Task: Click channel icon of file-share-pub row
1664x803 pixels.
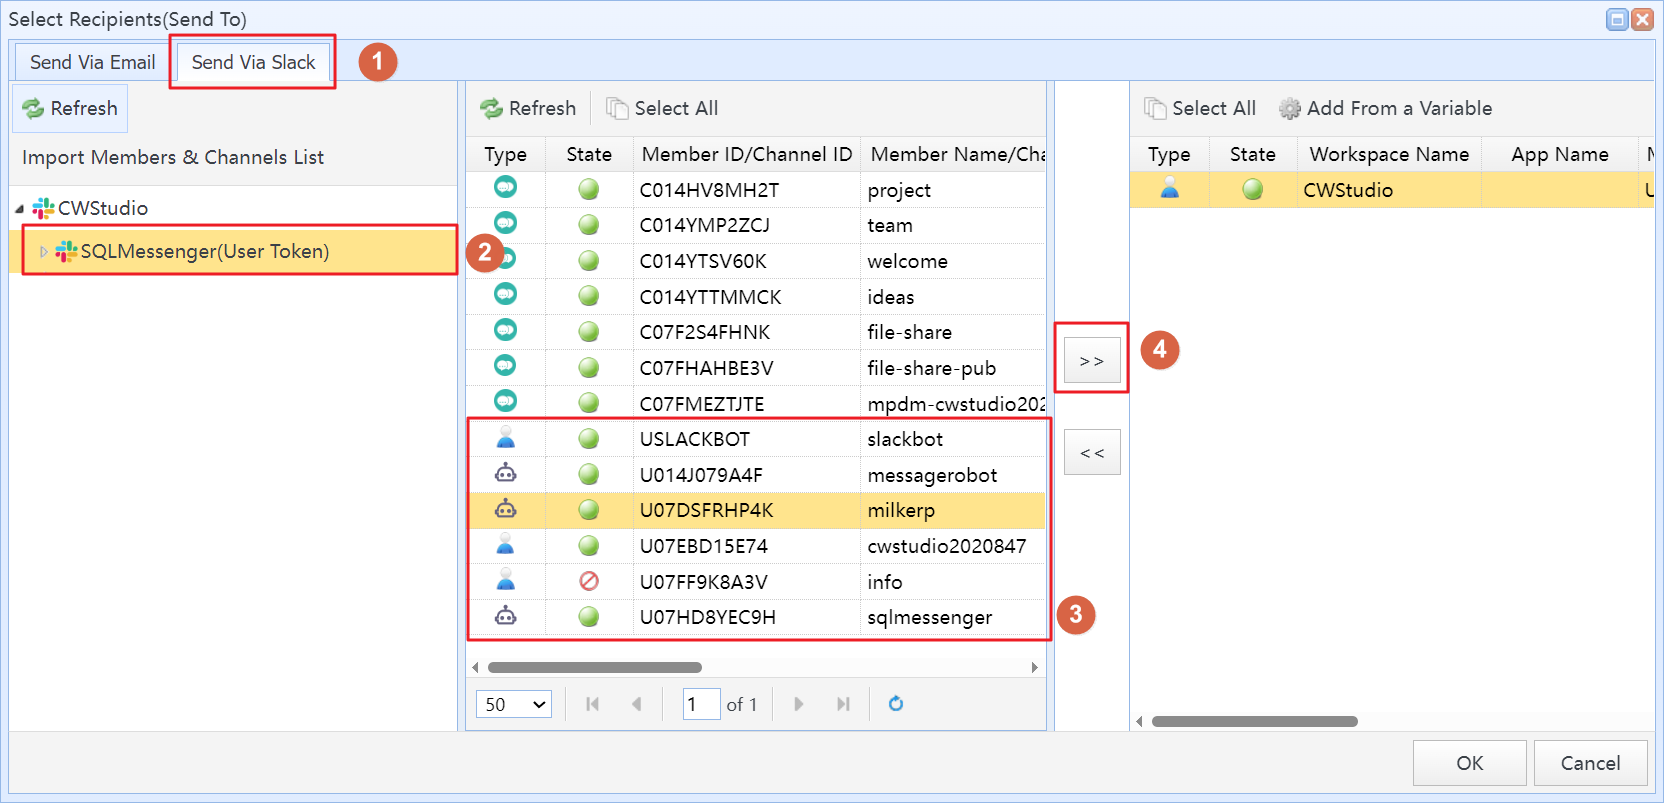Action: tap(506, 365)
